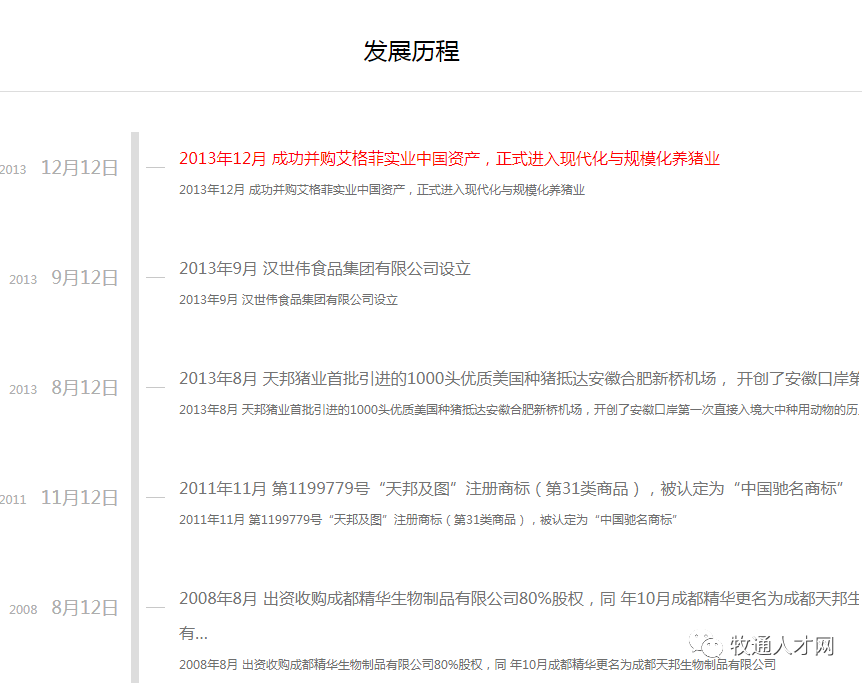Open the 2013年9月 汉世伟食品集团 headline
Screen dimensions: 862x683
tap(325, 269)
